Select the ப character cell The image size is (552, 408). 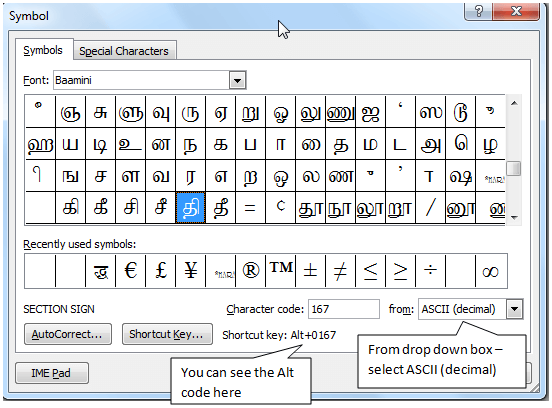click(x=250, y=144)
